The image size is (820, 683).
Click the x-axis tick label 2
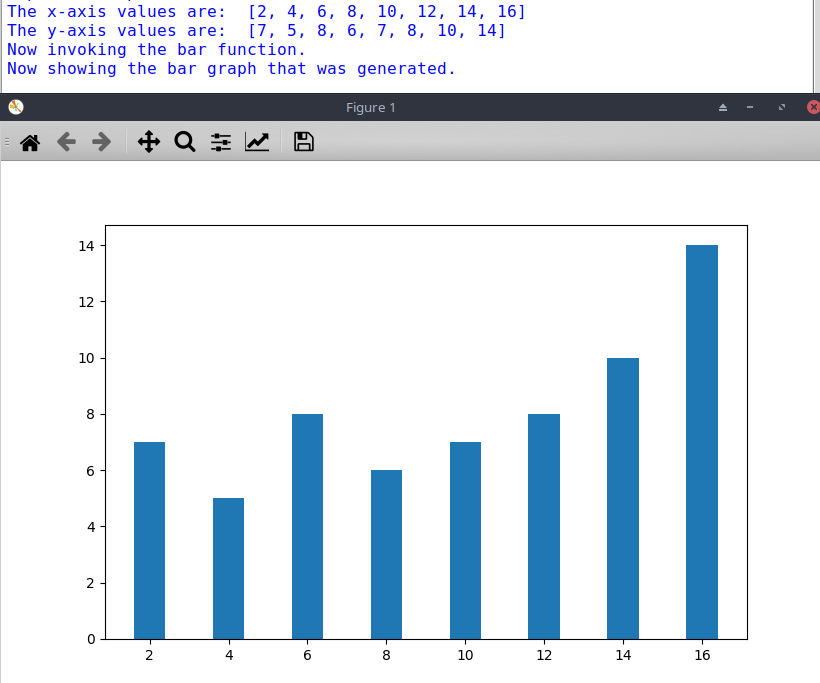(150, 655)
